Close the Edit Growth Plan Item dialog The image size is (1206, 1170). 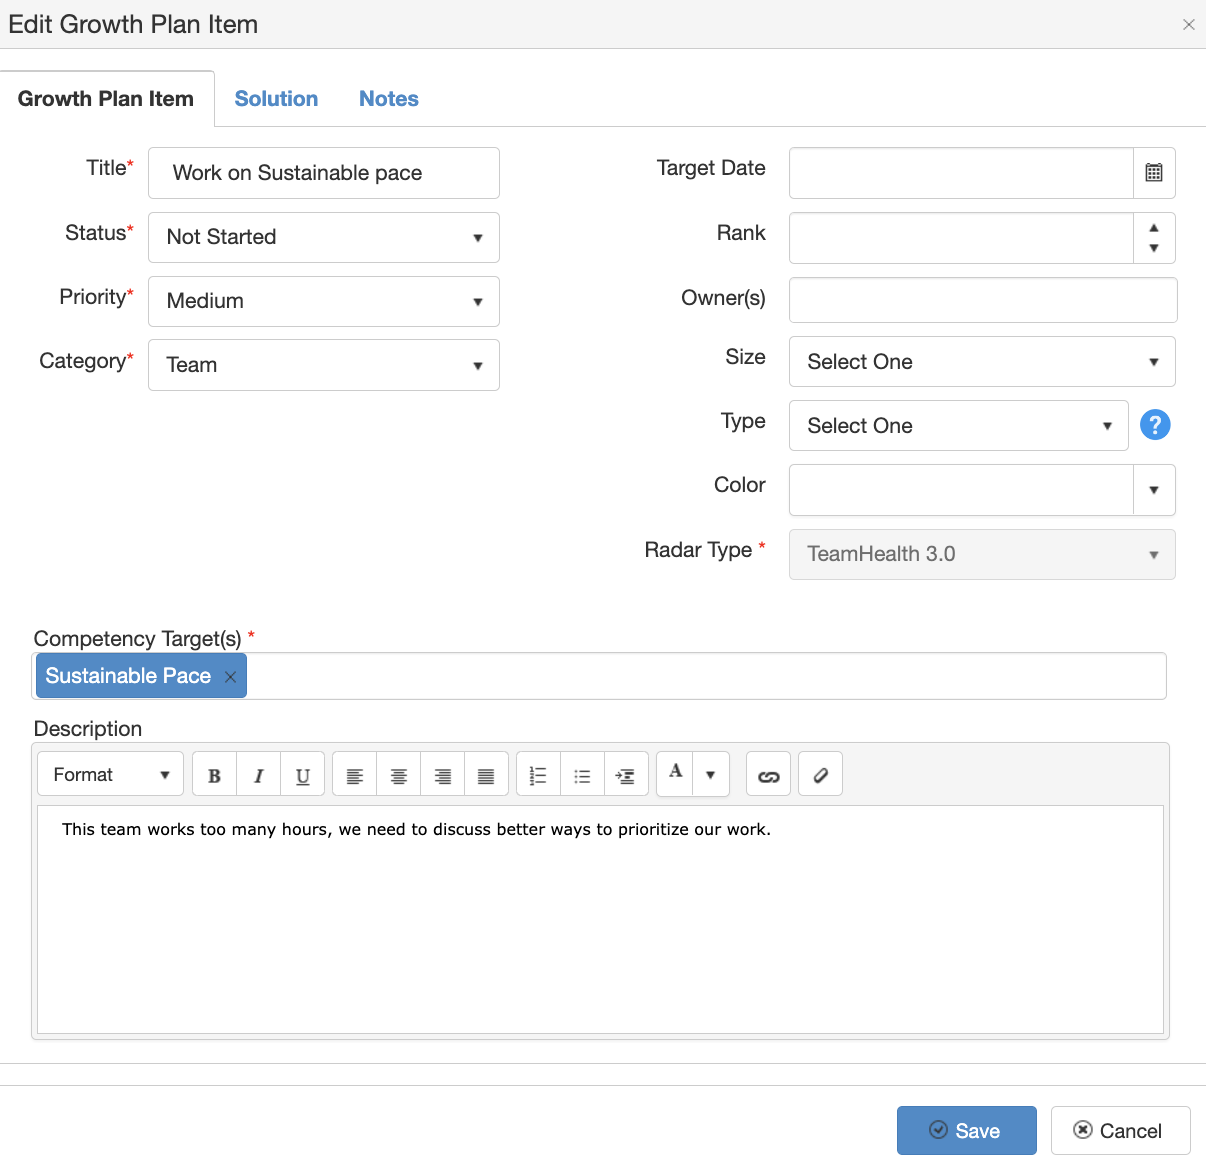[1189, 25]
